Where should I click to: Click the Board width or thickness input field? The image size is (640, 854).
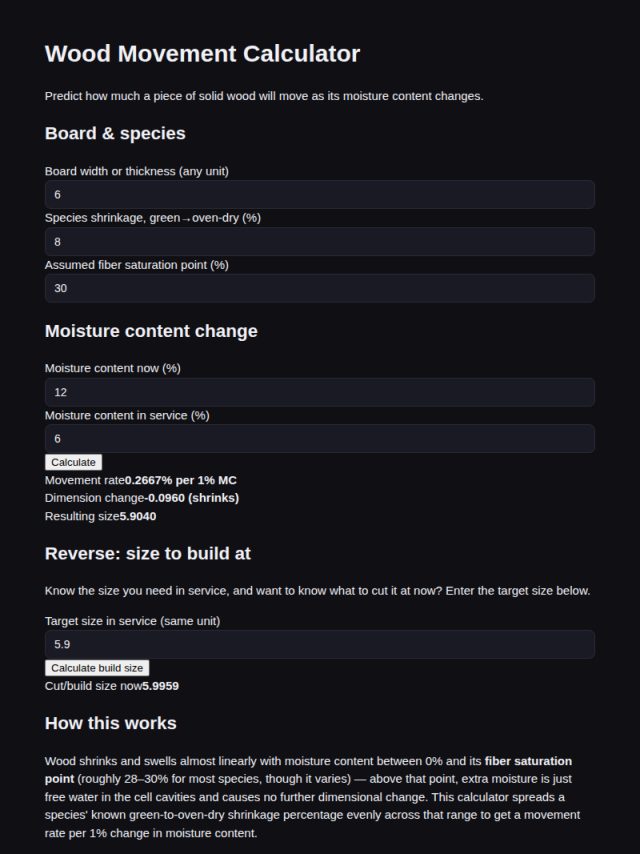[320, 194]
